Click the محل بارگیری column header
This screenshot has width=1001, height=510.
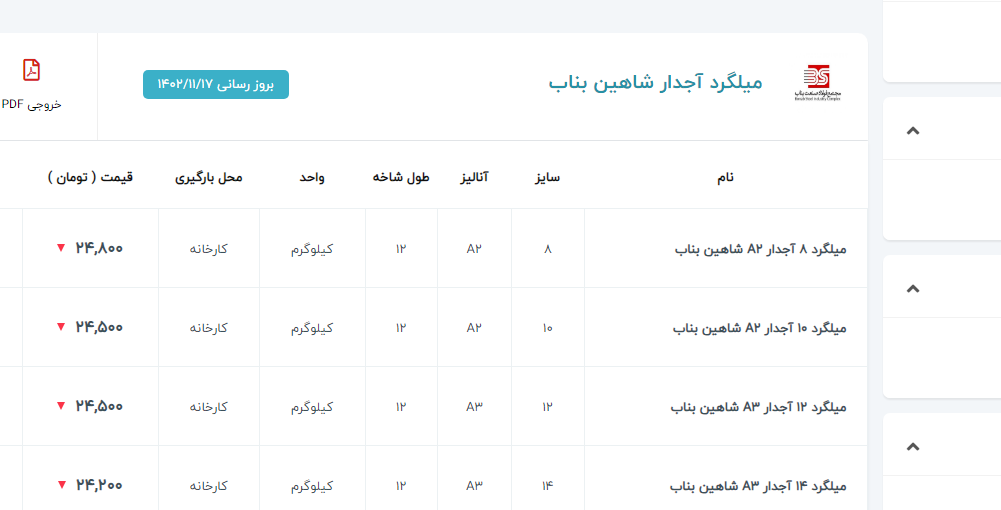pyautogui.click(x=209, y=177)
